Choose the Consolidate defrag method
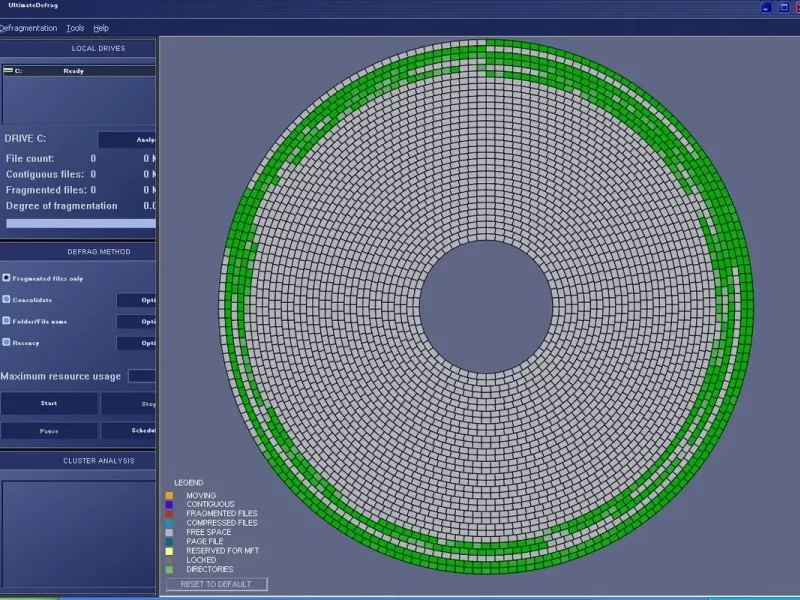The width and height of the screenshot is (800, 600). pos(6,299)
